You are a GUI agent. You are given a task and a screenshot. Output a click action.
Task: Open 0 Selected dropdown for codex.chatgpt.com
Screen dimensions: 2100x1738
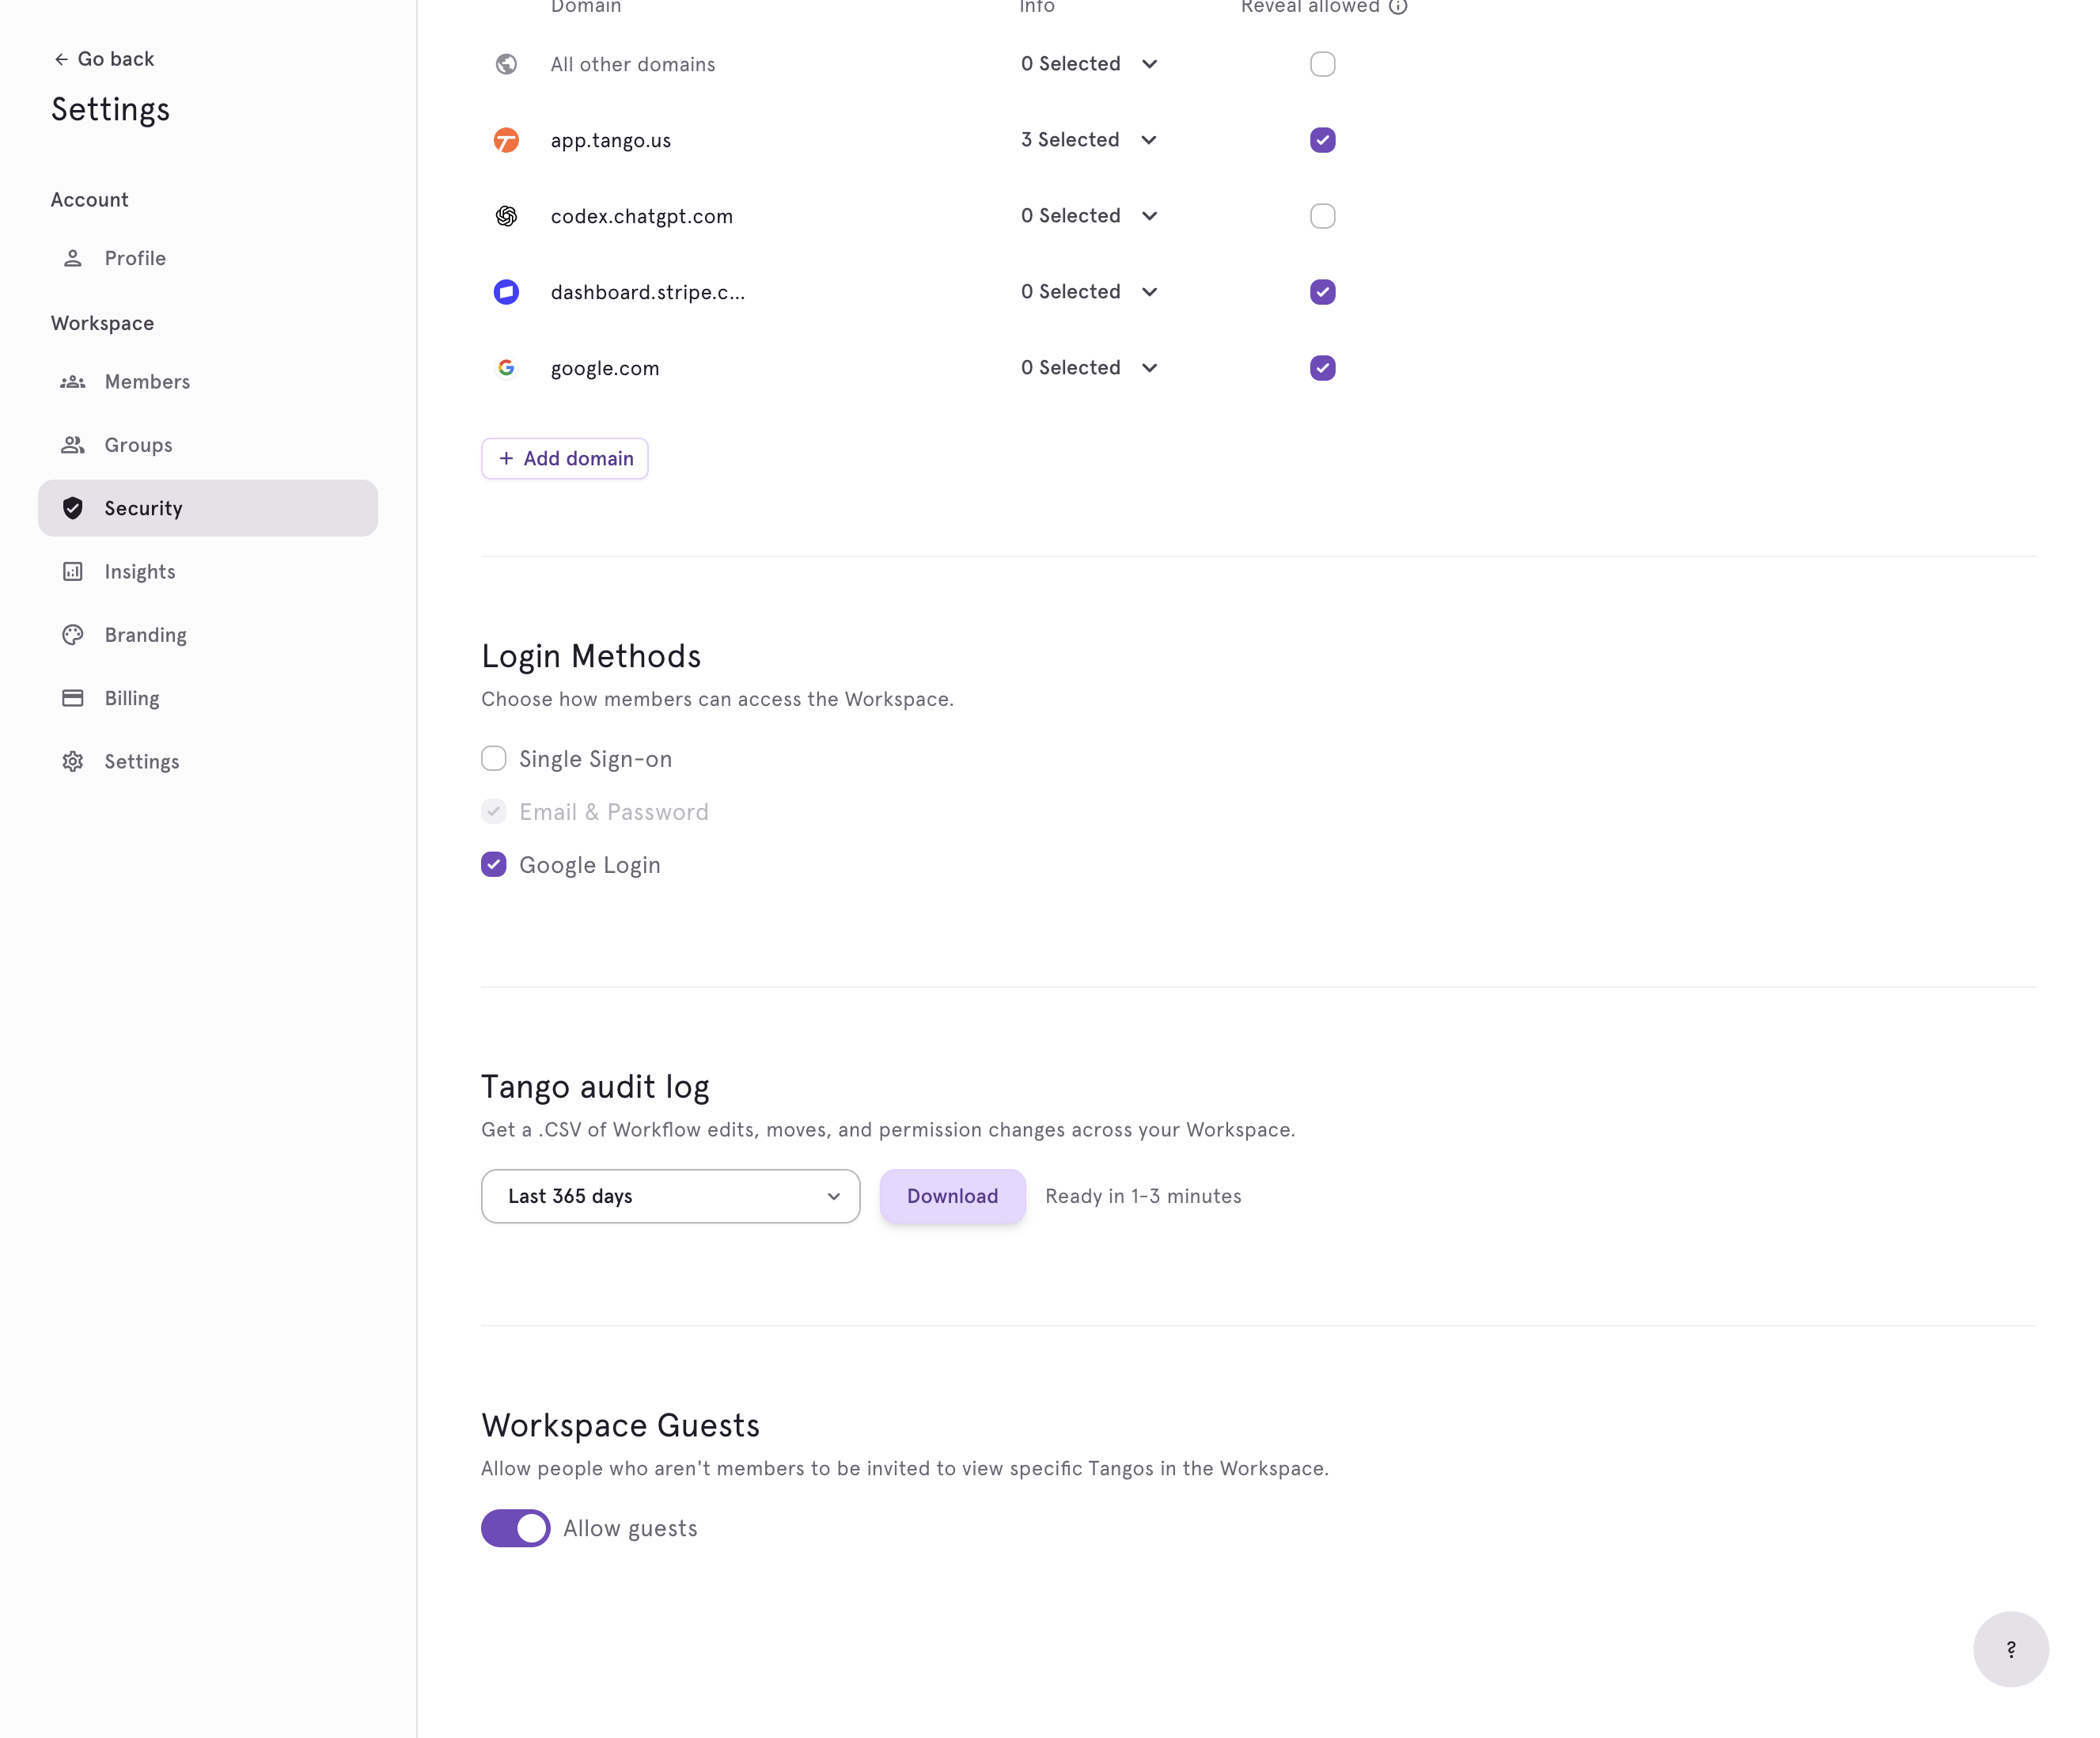coord(1089,216)
